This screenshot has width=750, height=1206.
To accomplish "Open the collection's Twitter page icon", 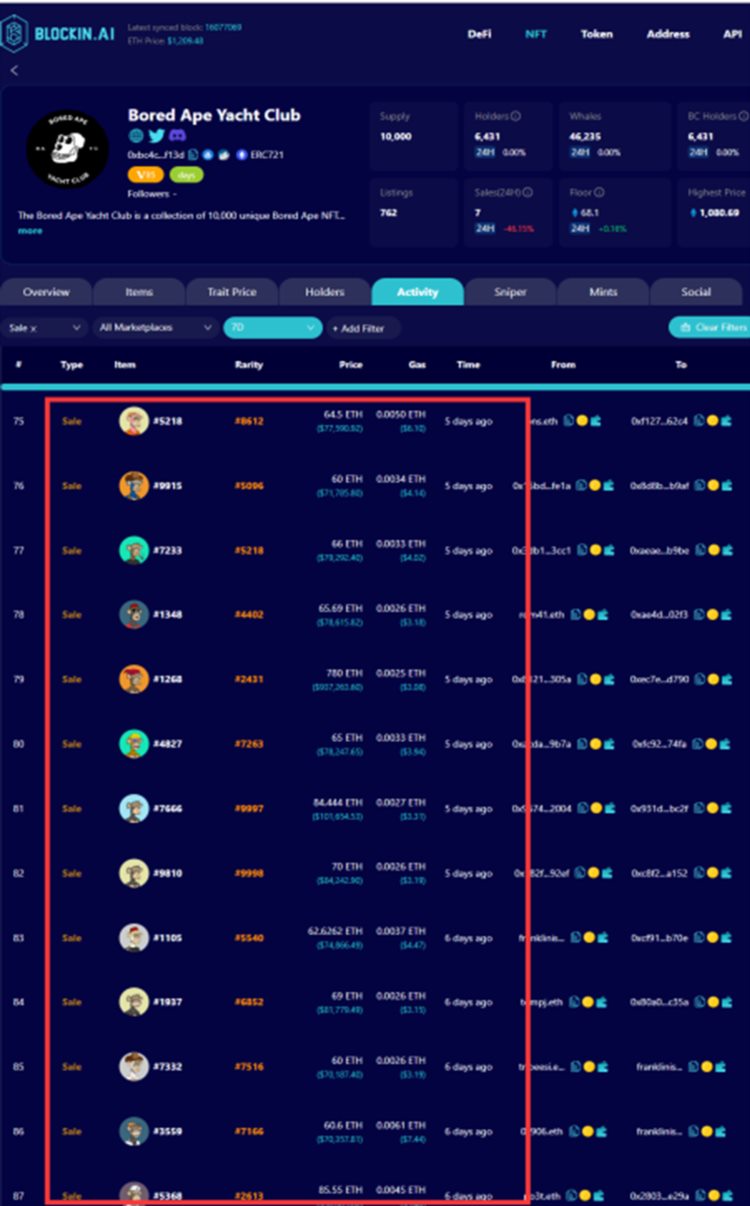I will (156, 136).
